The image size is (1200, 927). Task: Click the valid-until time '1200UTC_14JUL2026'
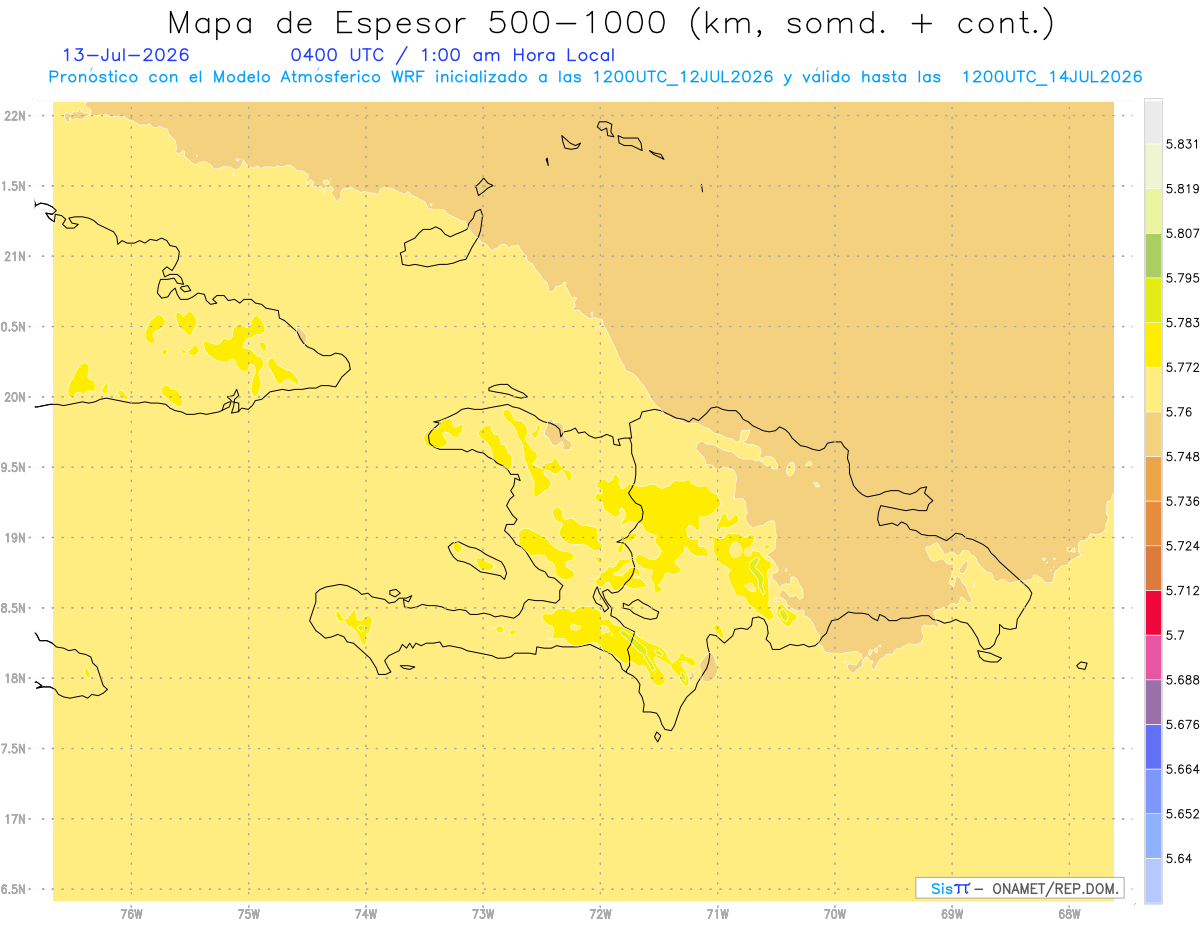[1052, 77]
